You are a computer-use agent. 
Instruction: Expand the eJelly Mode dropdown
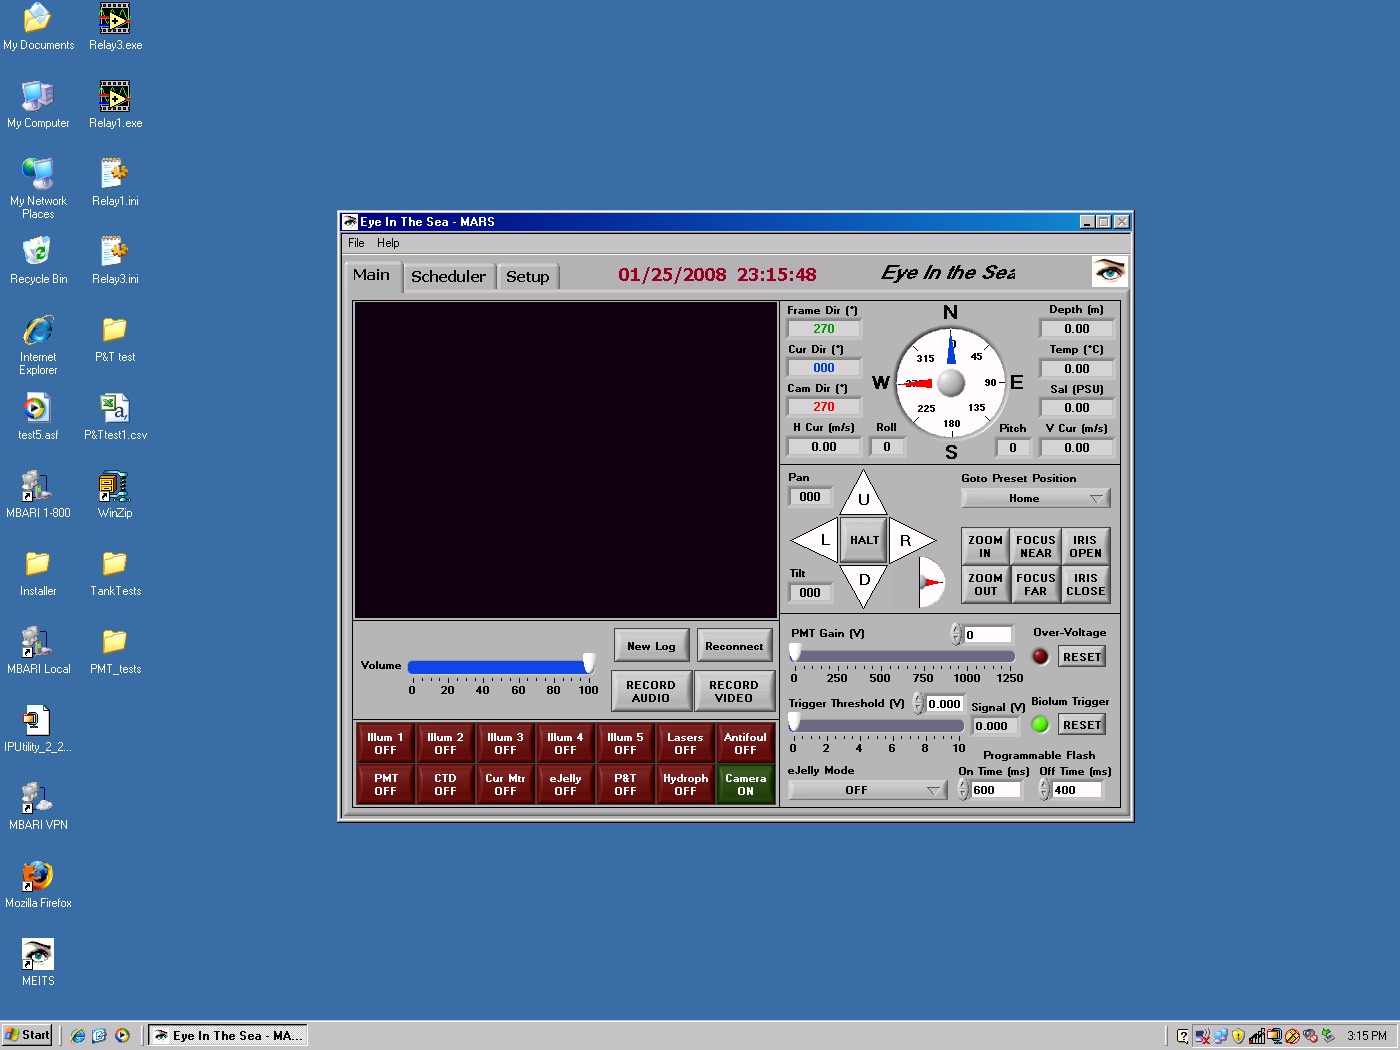(x=866, y=790)
